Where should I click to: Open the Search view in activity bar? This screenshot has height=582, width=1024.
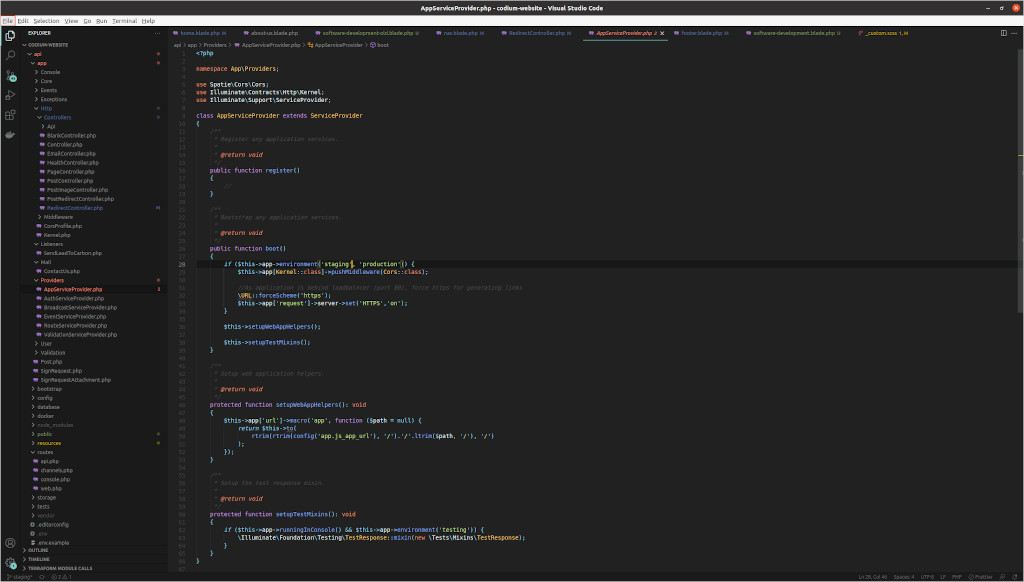(x=10, y=56)
